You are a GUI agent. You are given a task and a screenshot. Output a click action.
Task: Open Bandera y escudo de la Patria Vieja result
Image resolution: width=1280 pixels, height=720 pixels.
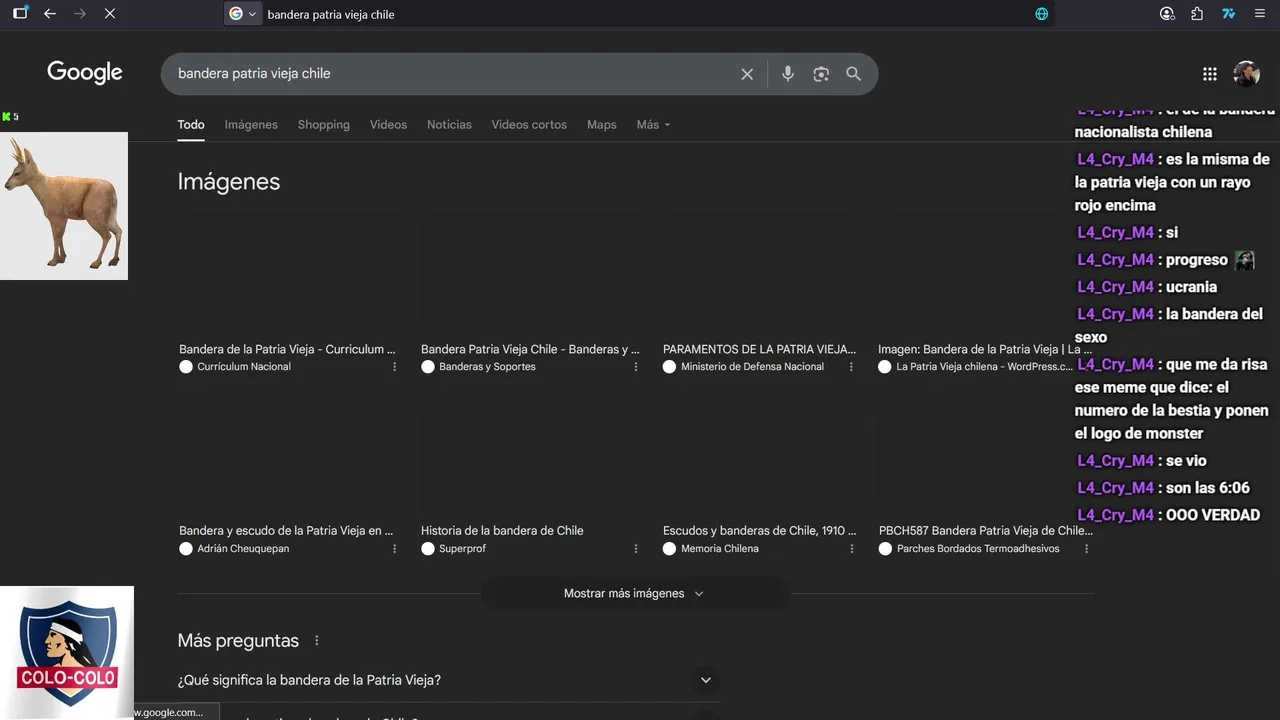point(286,531)
